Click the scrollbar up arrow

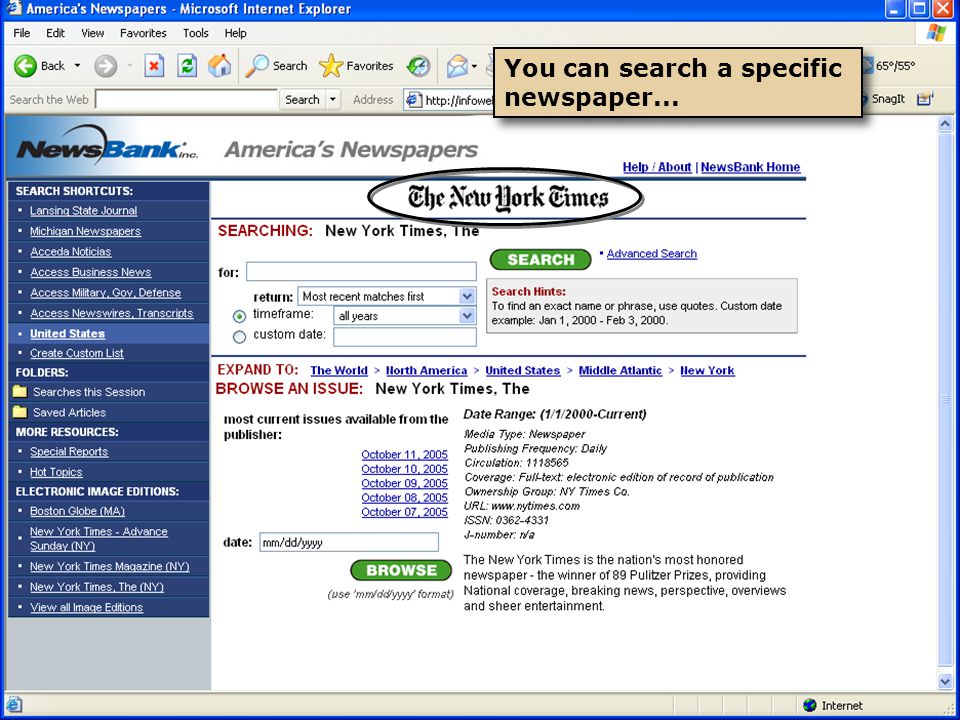pyautogui.click(x=945, y=124)
